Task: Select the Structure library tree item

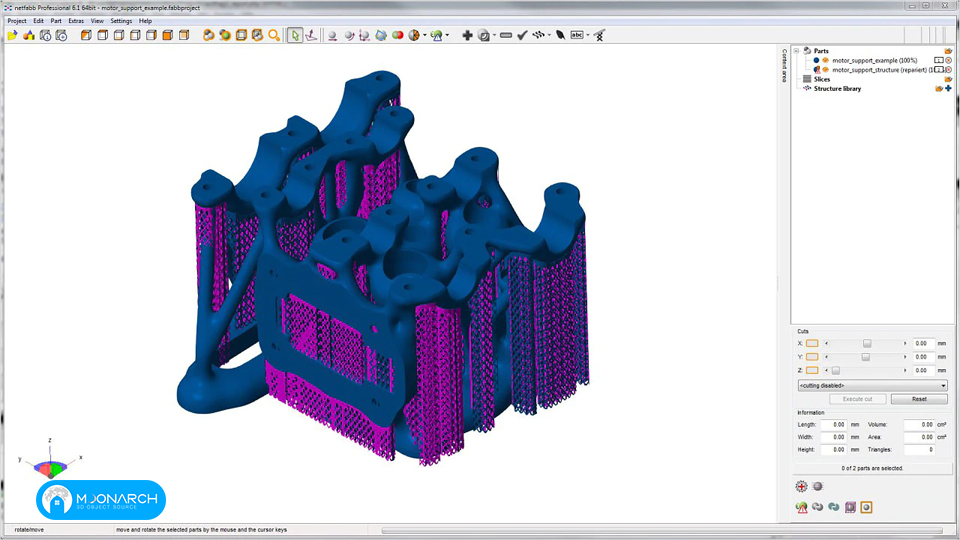Action: [837, 89]
